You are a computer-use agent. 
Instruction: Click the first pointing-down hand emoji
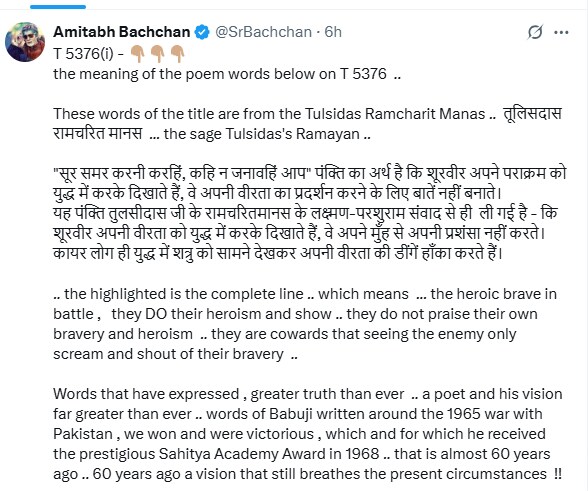pyautogui.click(x=137, y=54)
